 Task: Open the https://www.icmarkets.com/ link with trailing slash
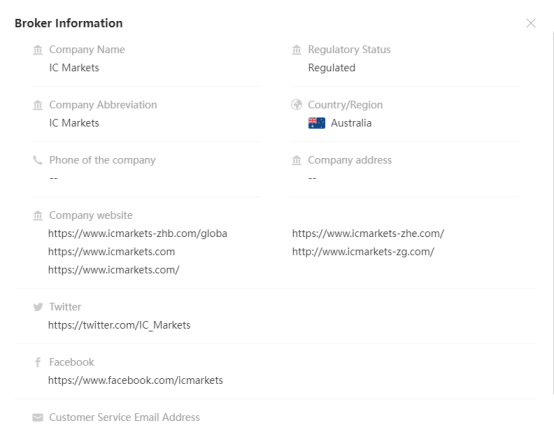(x=114, y=270)
